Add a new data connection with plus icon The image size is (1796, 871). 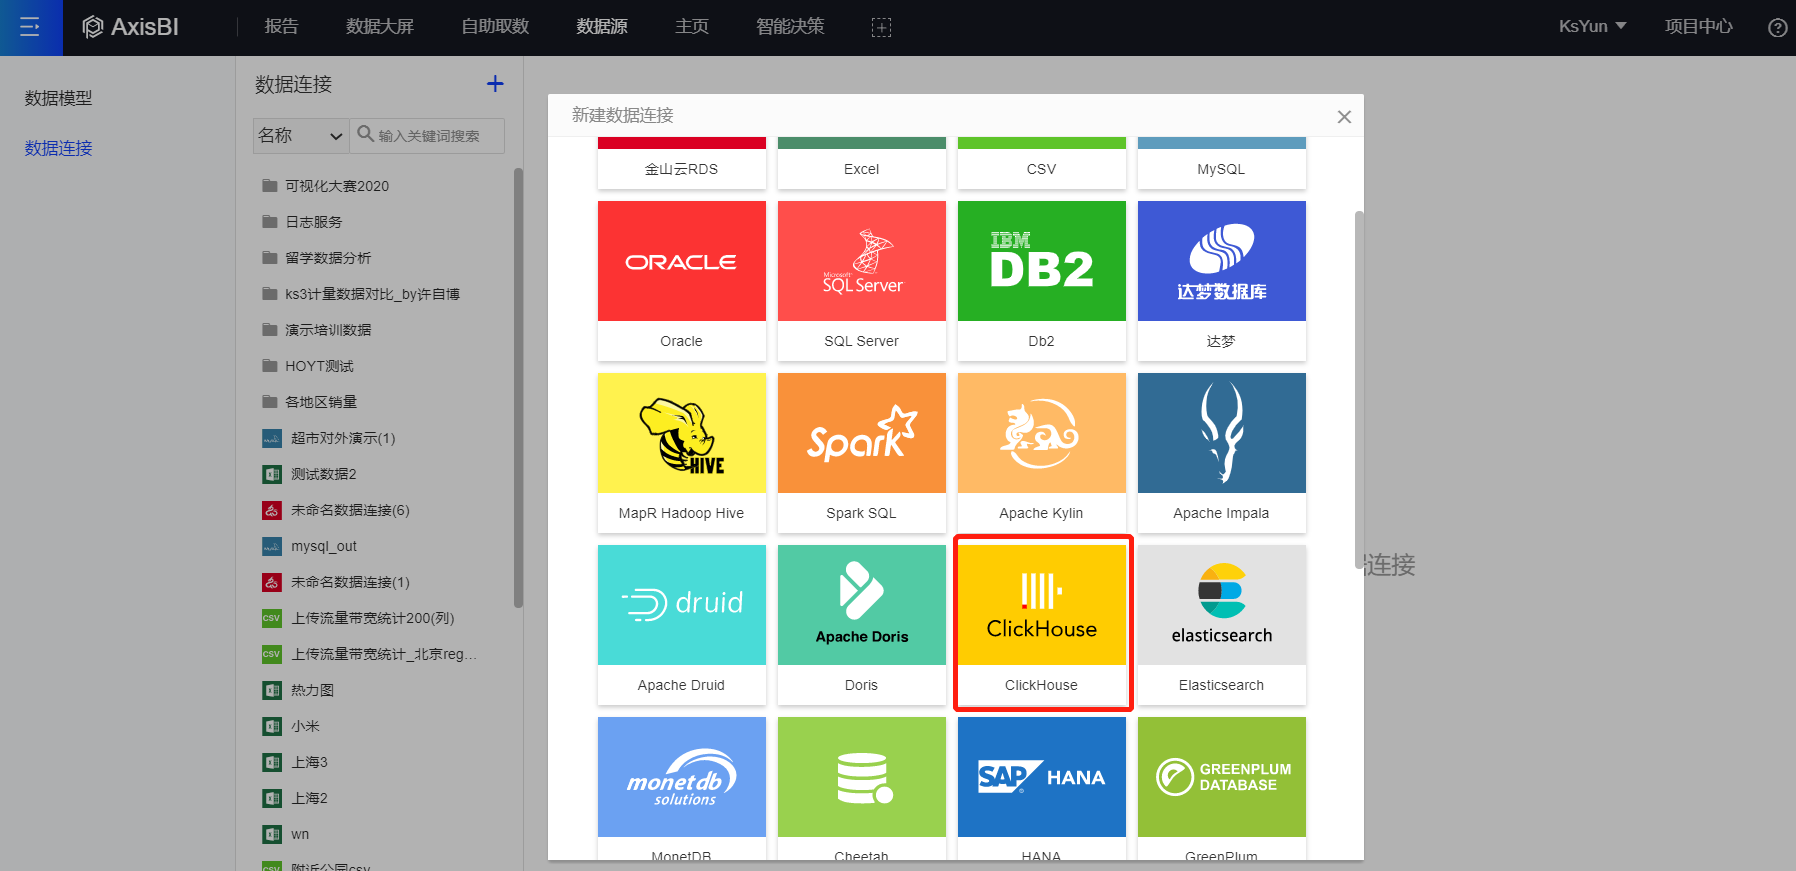point(495,84)
